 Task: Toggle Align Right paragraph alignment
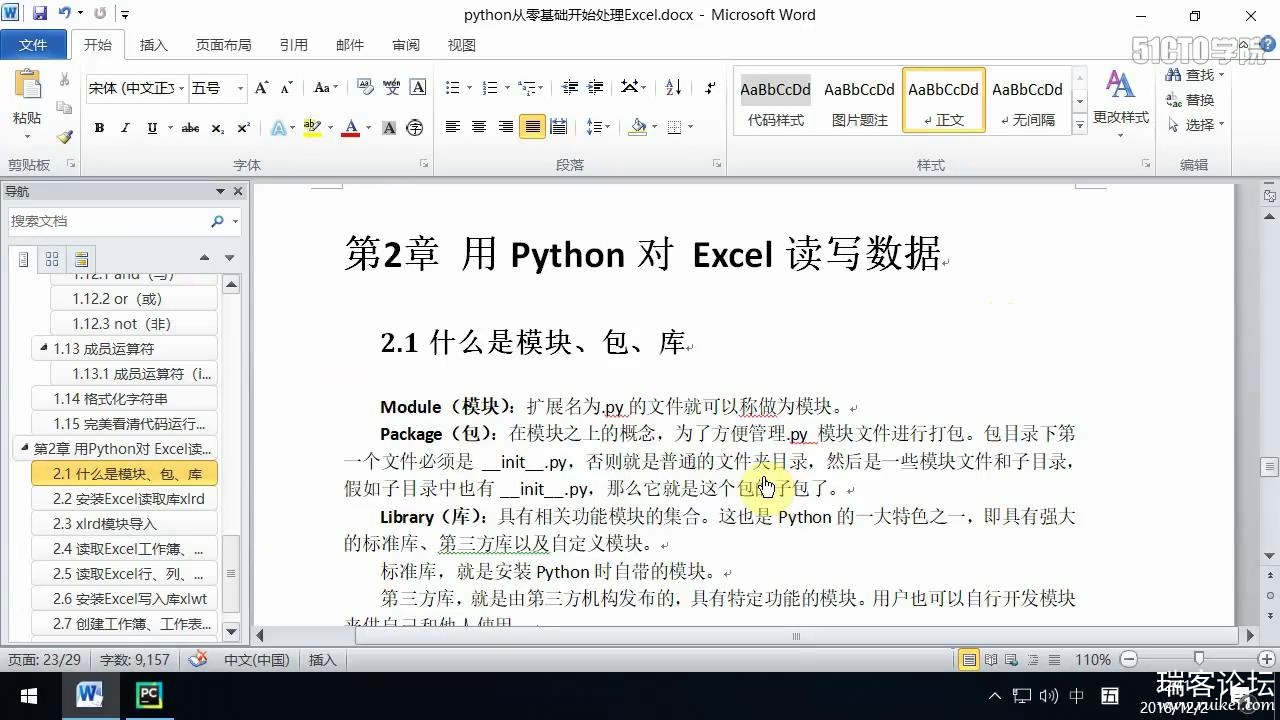506,127
